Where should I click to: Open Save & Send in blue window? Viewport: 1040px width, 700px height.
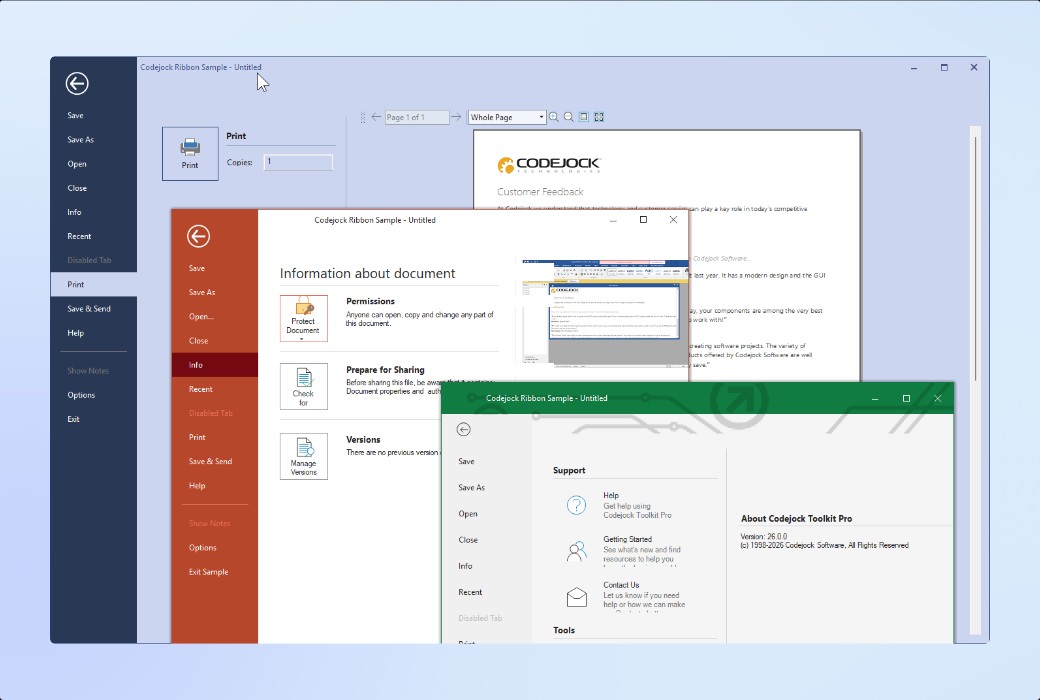pos(94,309)
